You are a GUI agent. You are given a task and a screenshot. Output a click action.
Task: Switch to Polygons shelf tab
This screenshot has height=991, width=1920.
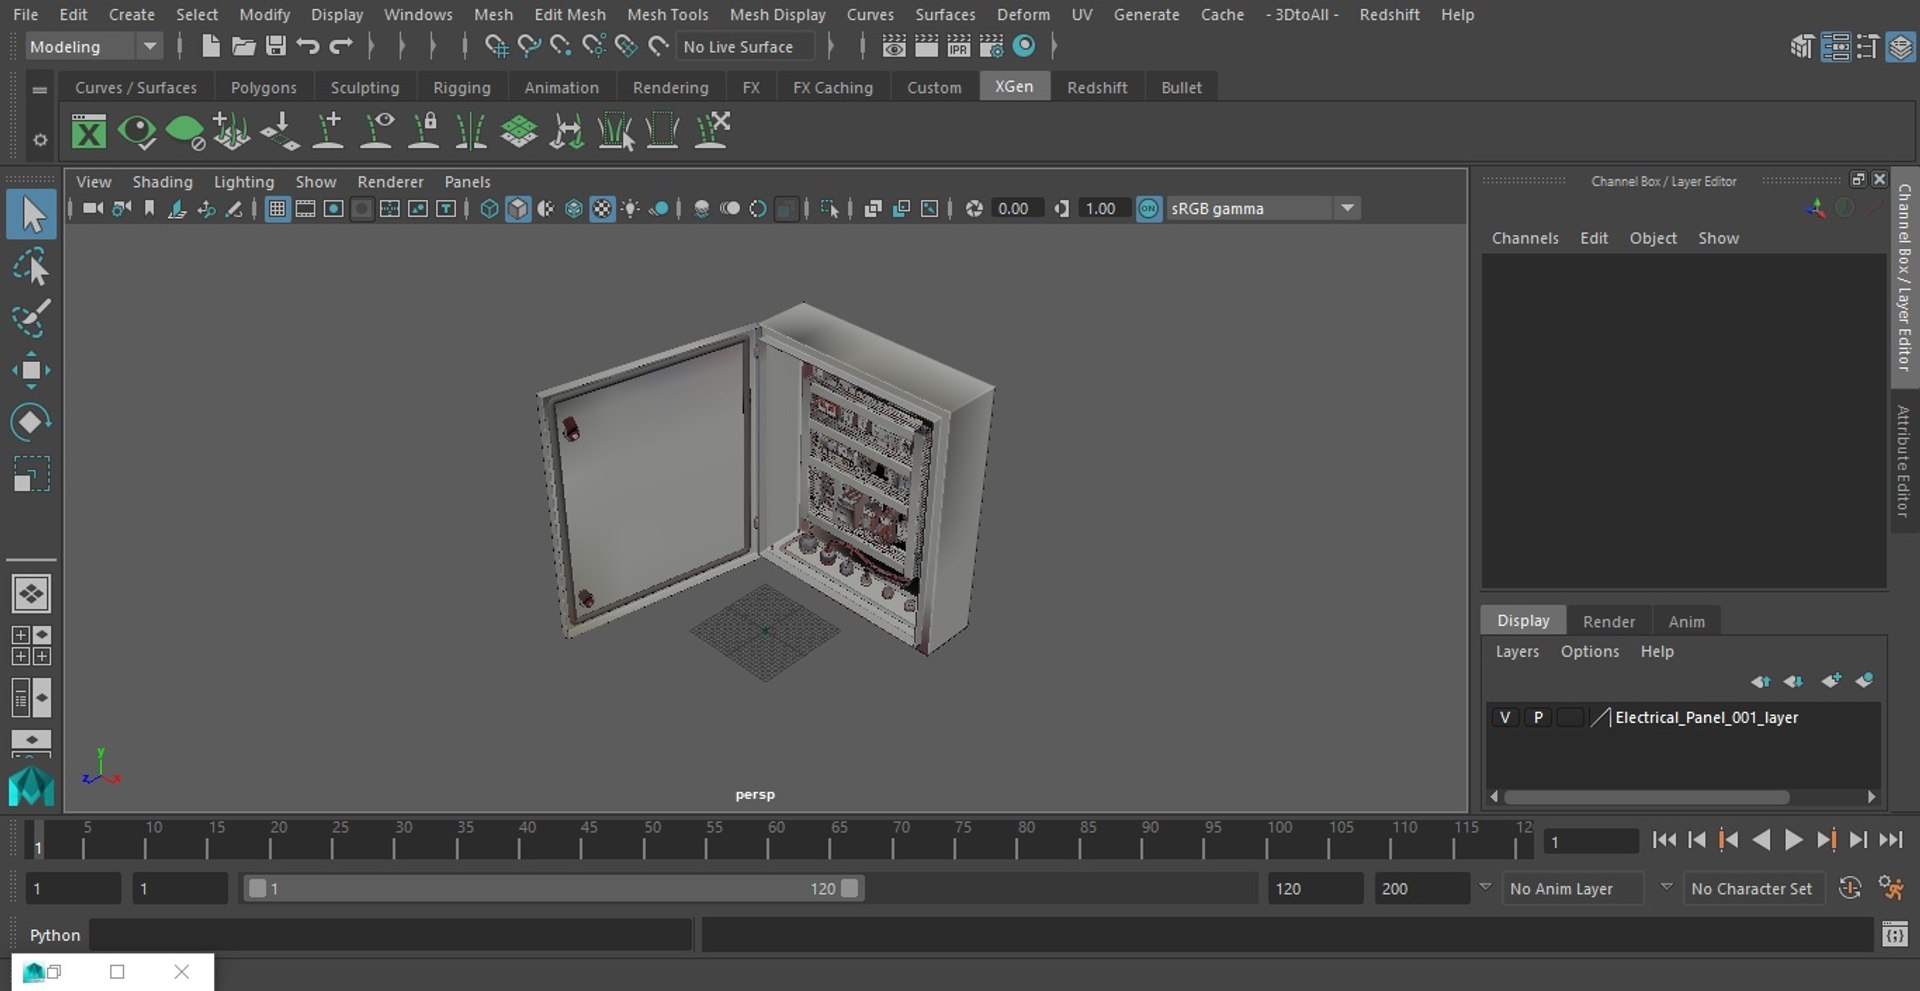tap(264, 87)
